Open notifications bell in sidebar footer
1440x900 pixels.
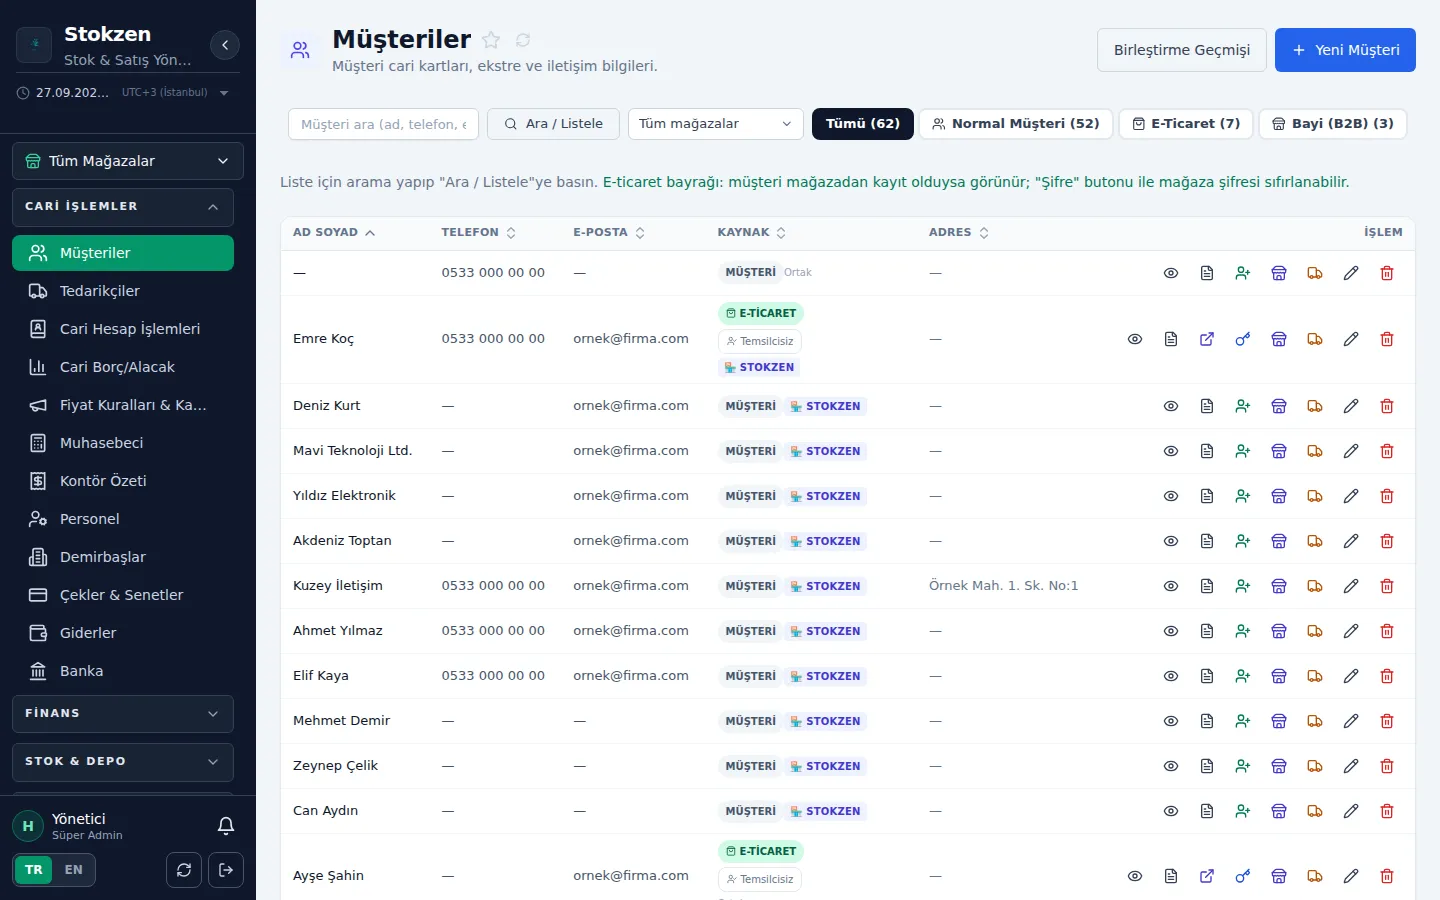[x=226, y=826]
